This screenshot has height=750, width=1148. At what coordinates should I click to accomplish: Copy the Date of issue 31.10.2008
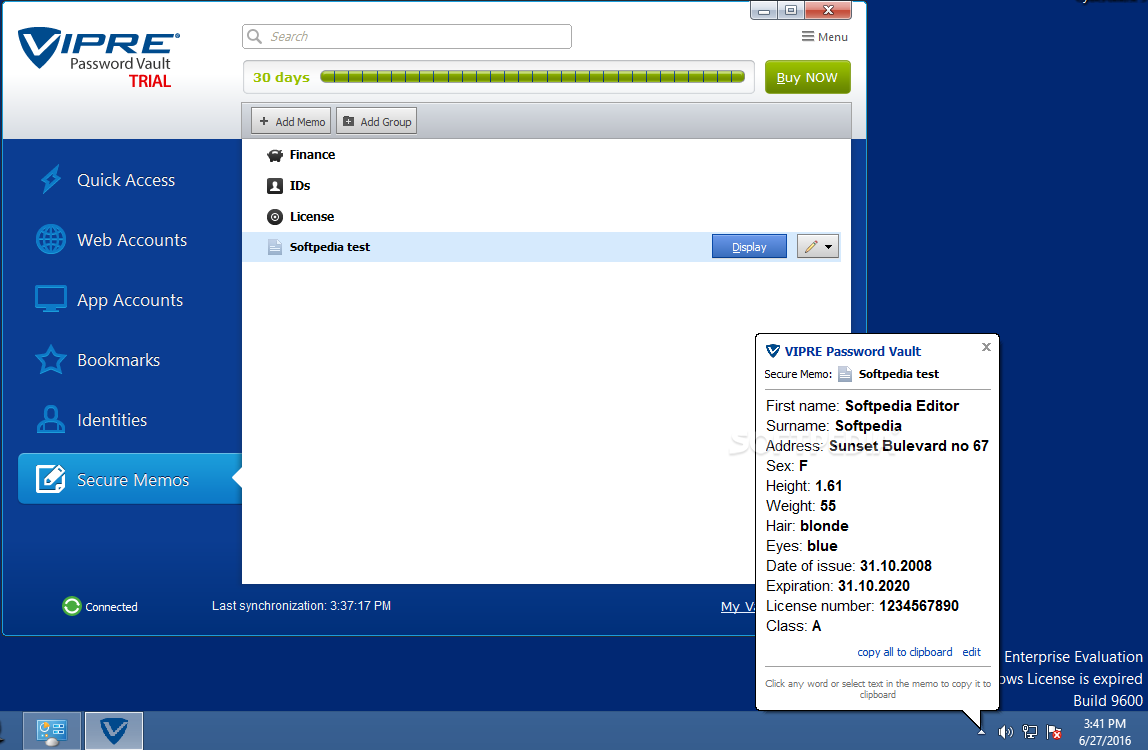896,566
